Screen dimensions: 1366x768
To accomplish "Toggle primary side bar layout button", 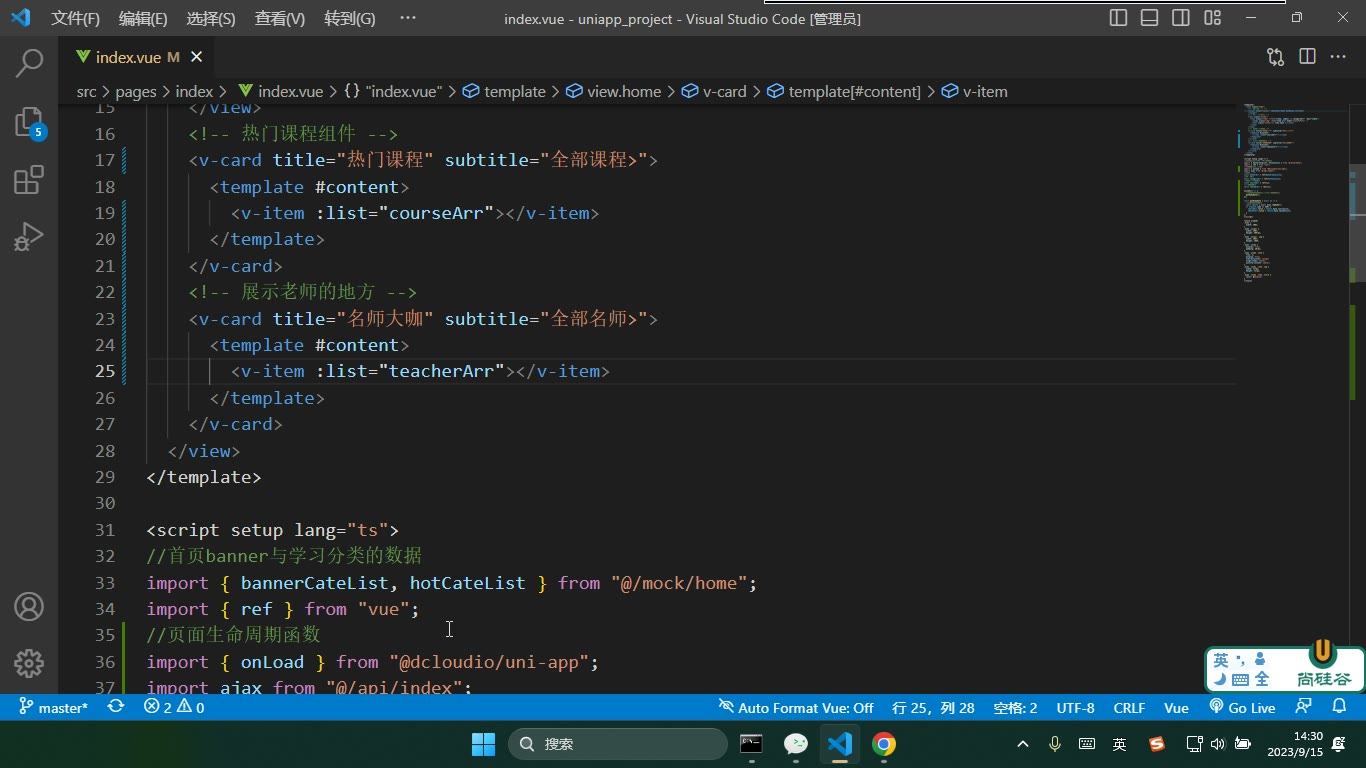I will [1119, 18].
